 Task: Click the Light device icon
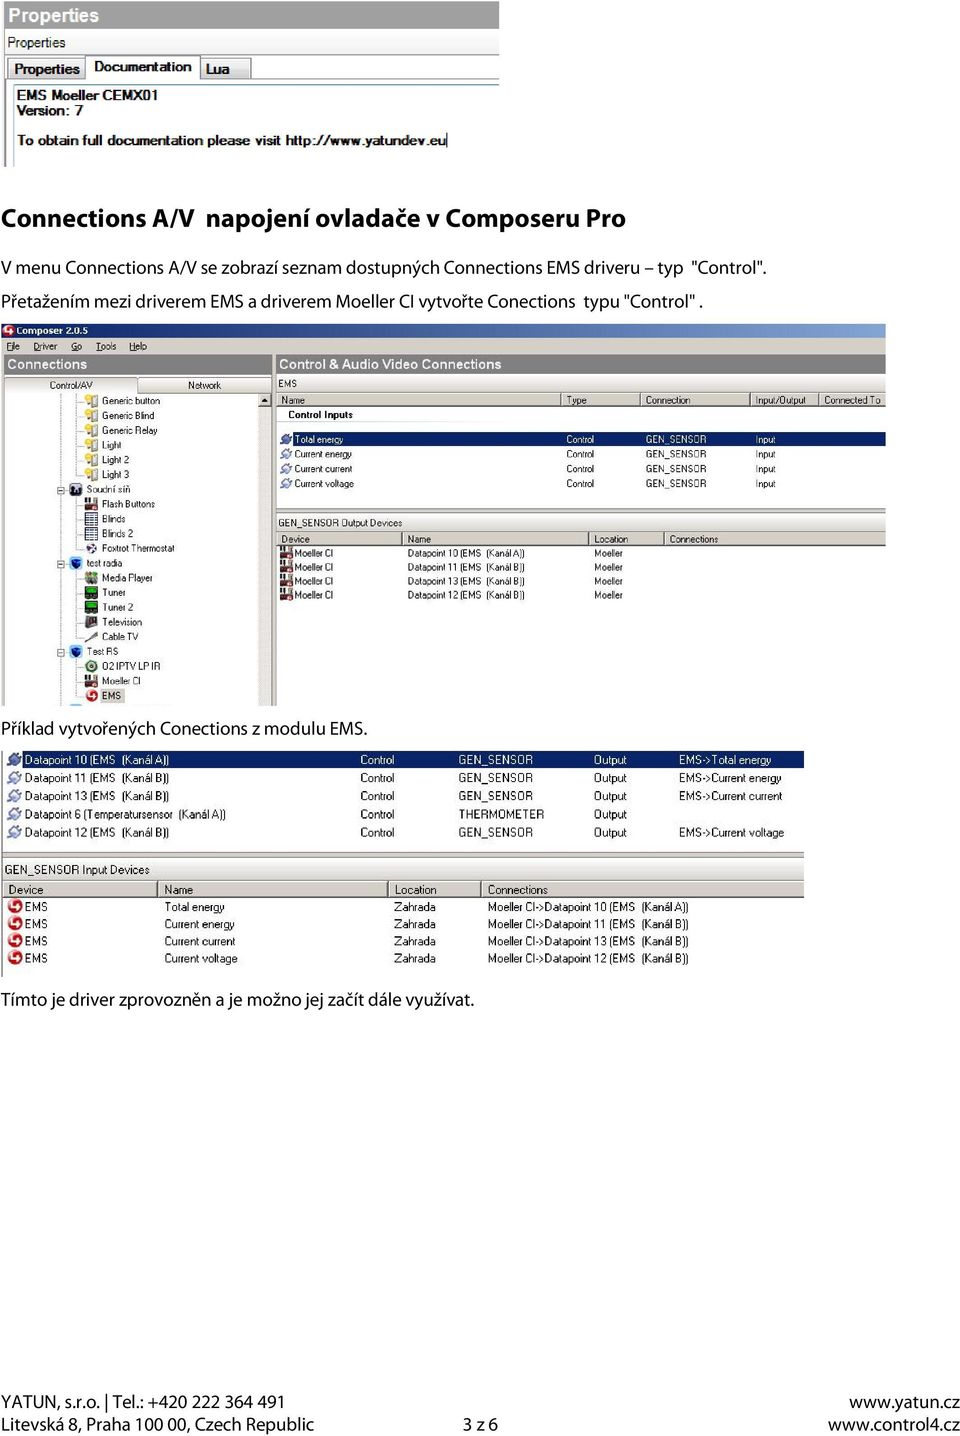point(91,445)
